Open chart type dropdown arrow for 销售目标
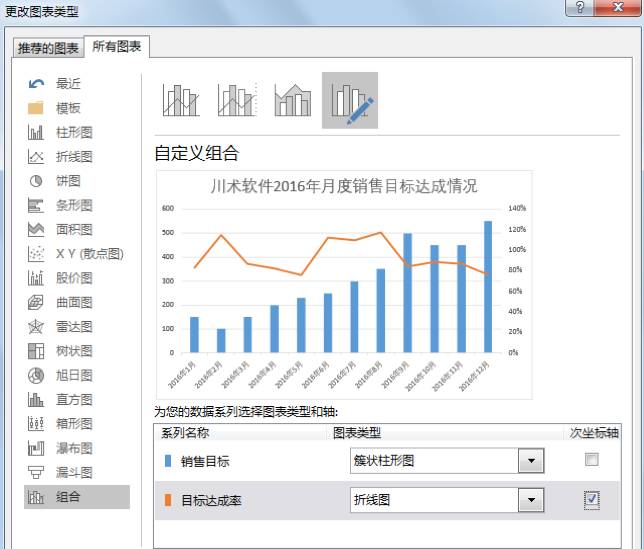The width and height of the screenshot is (644, 549). tap(531, 461)
